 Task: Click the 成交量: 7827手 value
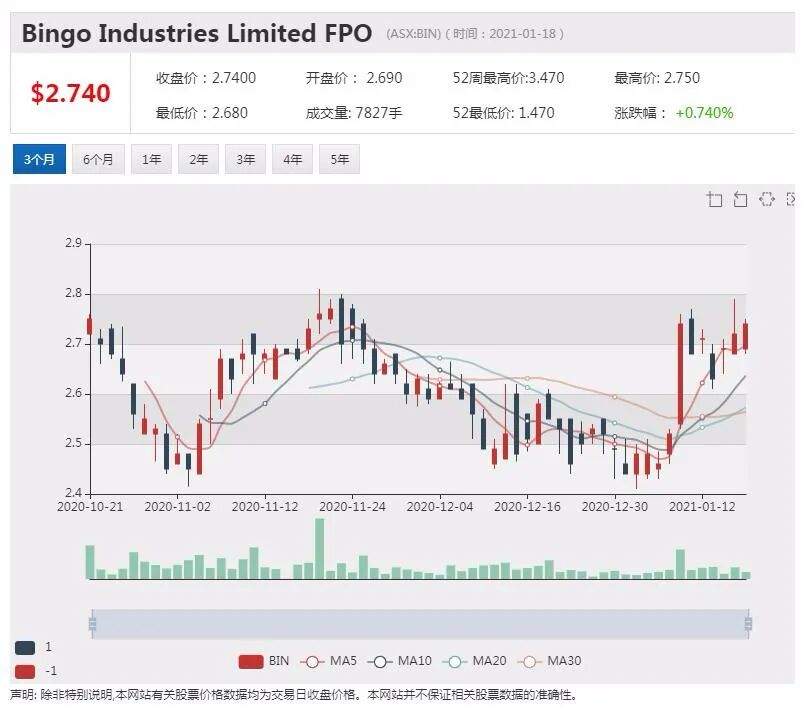pyautogui.click(x=354, y=113)
